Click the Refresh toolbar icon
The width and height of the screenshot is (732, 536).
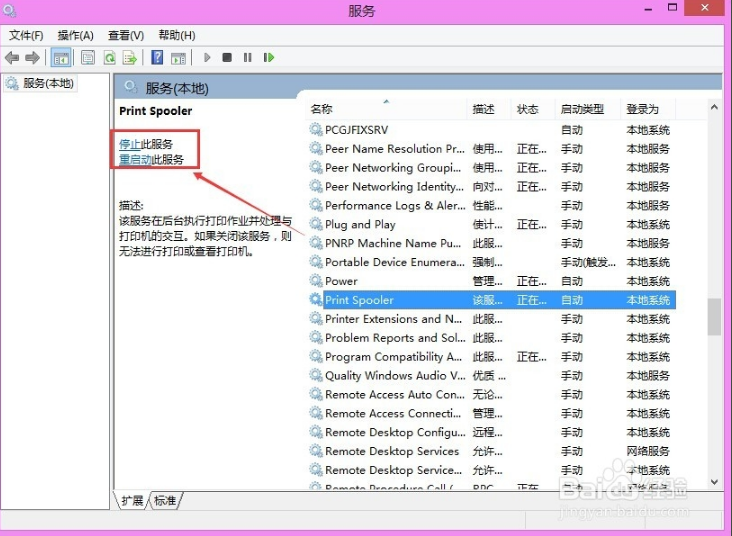[109, 58]
